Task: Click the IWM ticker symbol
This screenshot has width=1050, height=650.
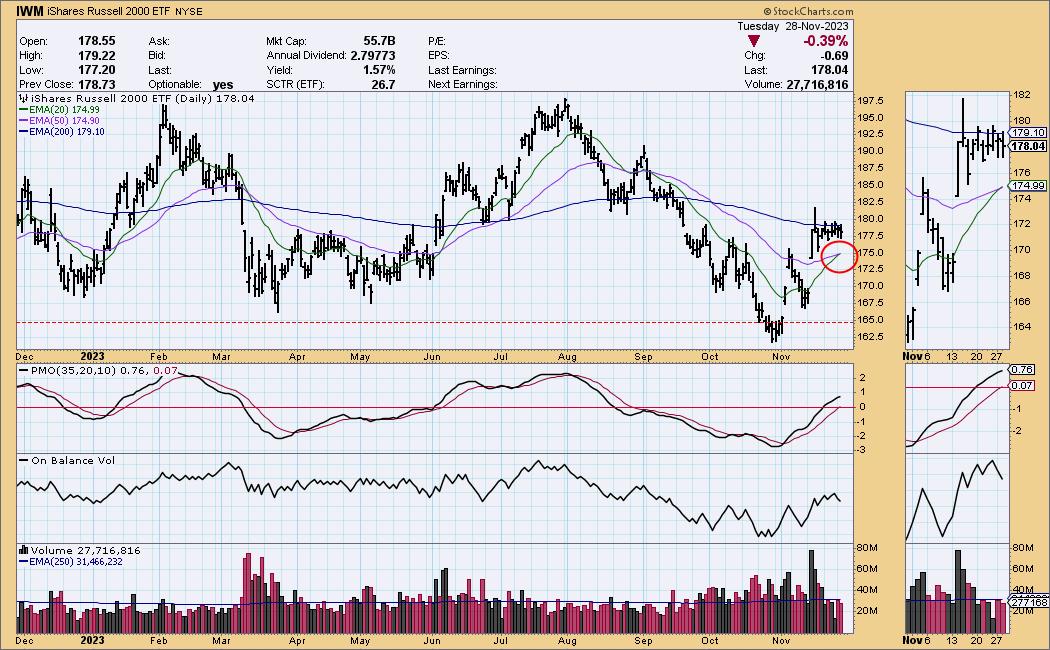Action: 29,11
